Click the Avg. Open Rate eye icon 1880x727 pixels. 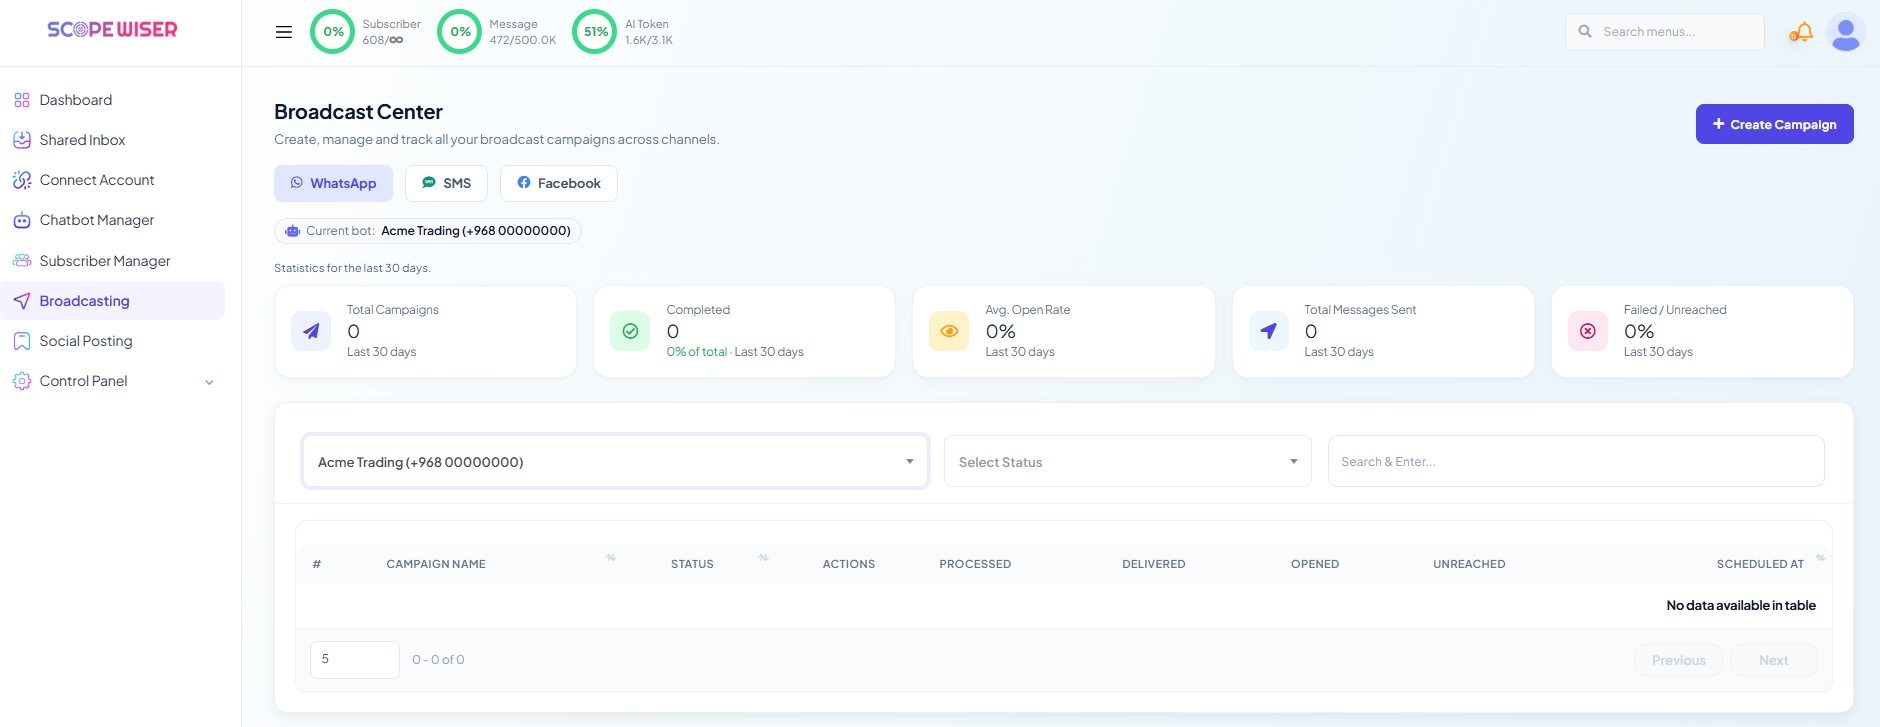pyautogui.click(x=949, y=331)
